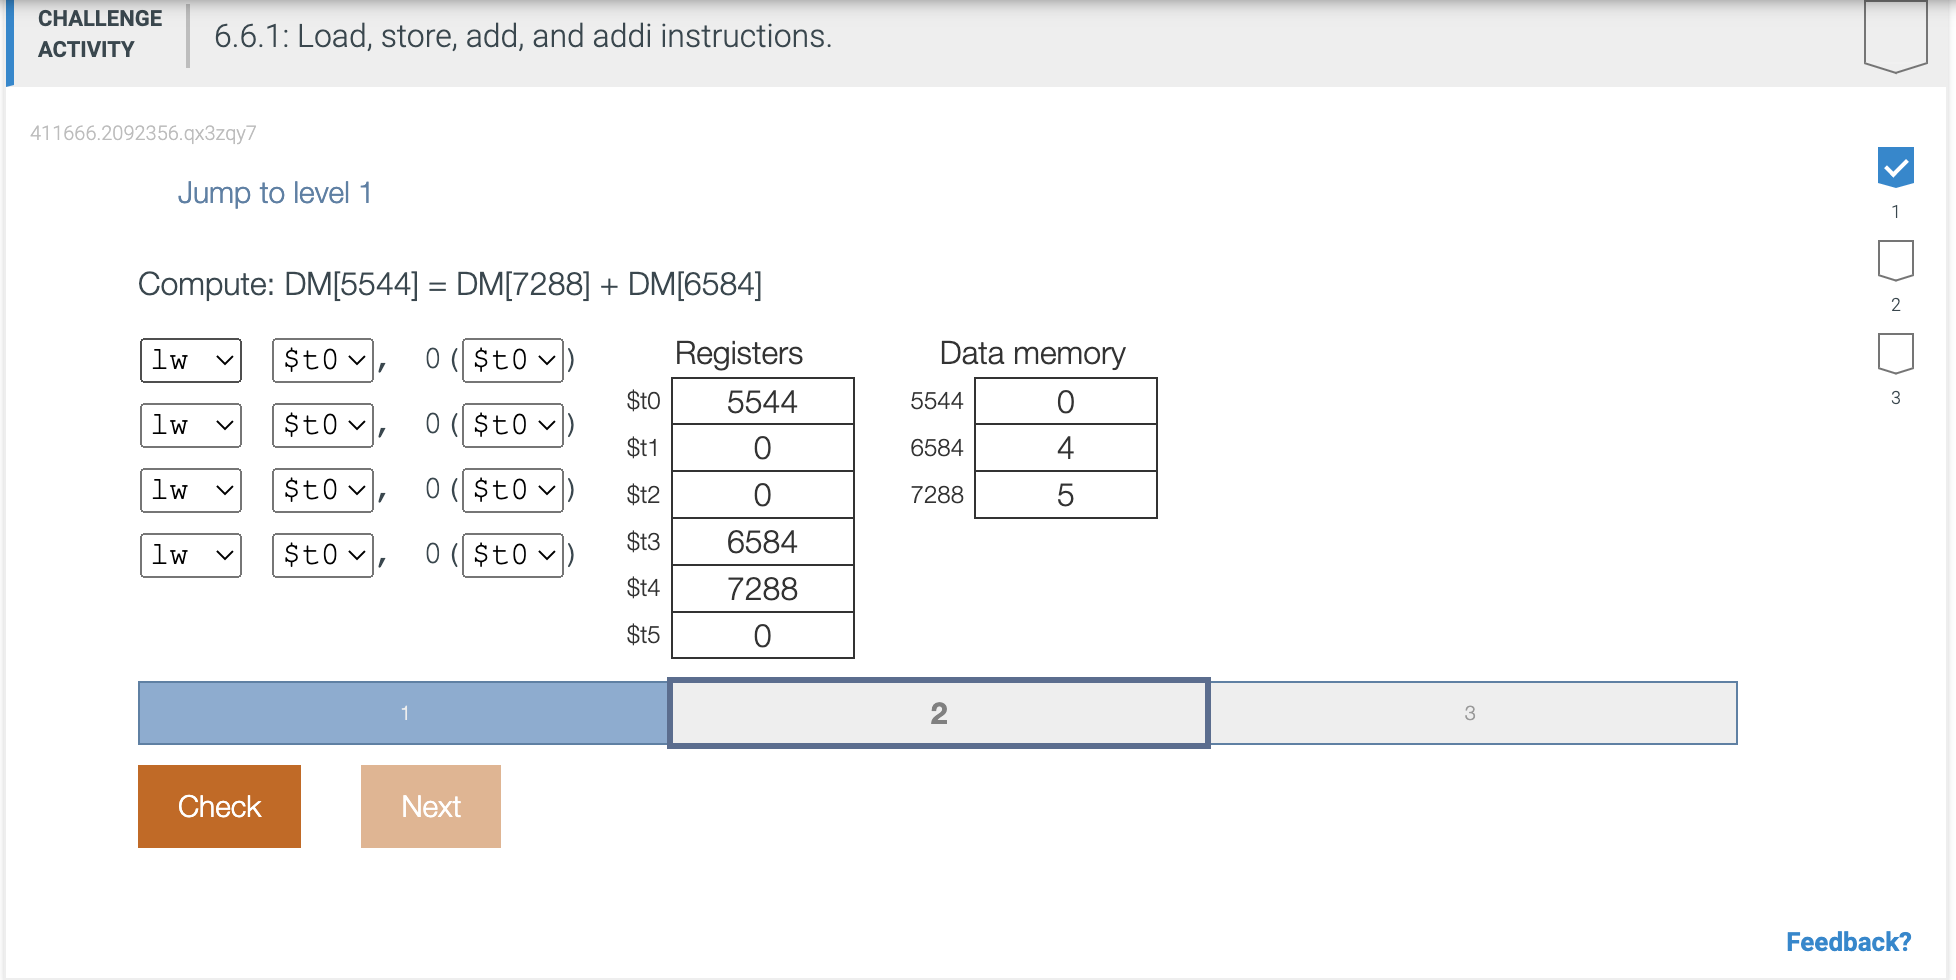1956x980 pixels.
Task: Open the second row's destination register dropdown
Action: tap(322, 424)
